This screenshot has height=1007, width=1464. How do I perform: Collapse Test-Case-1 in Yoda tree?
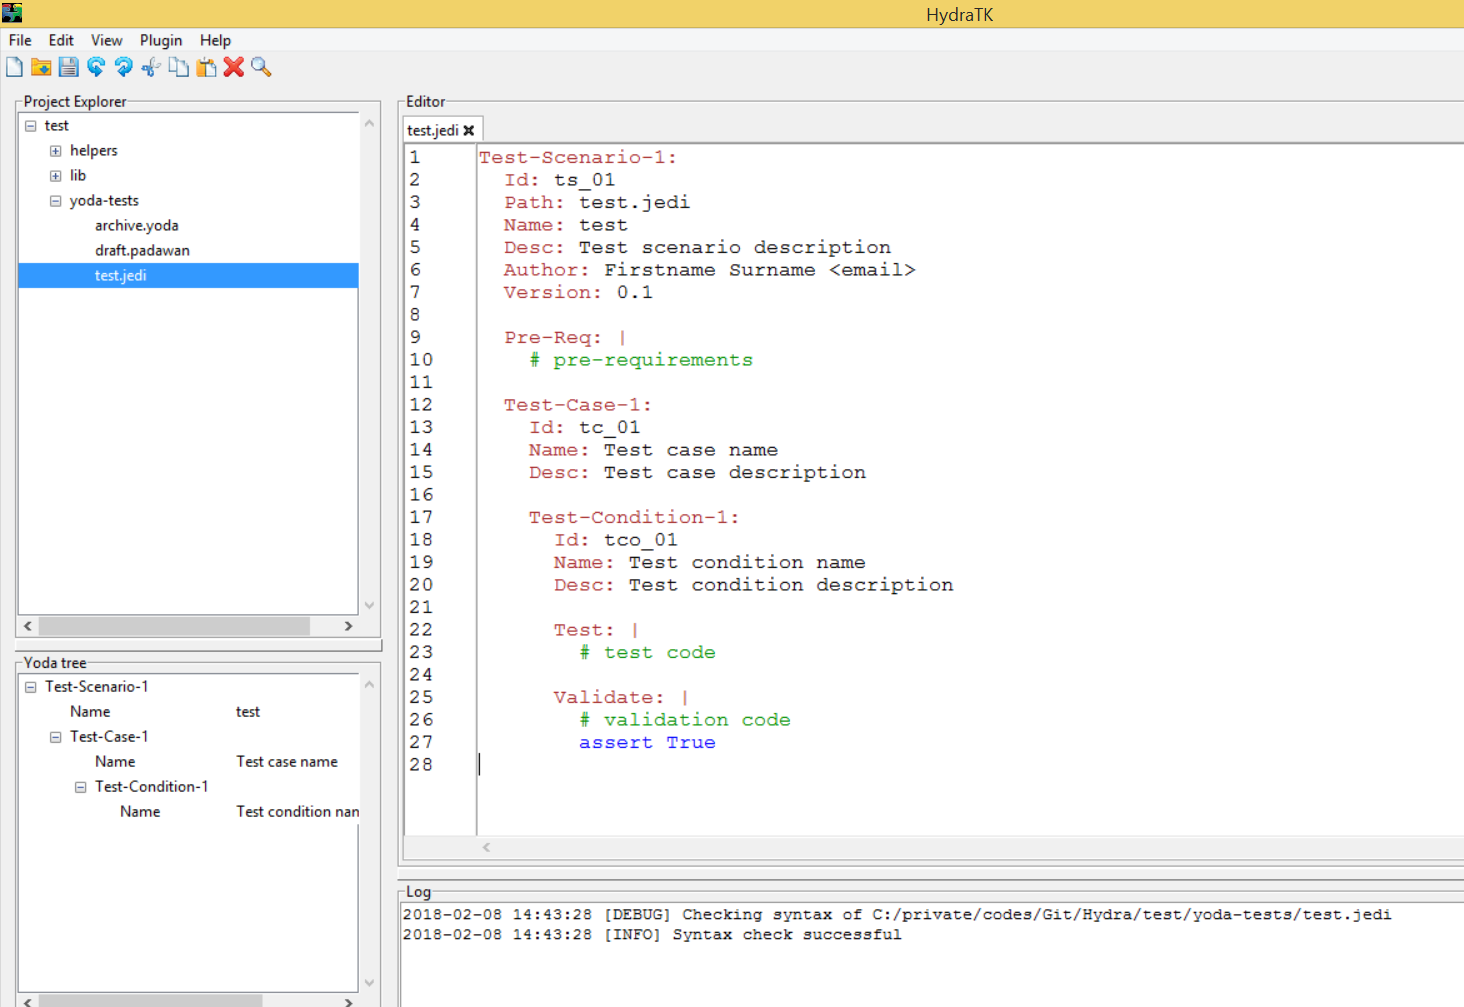[x=56, y=737]
